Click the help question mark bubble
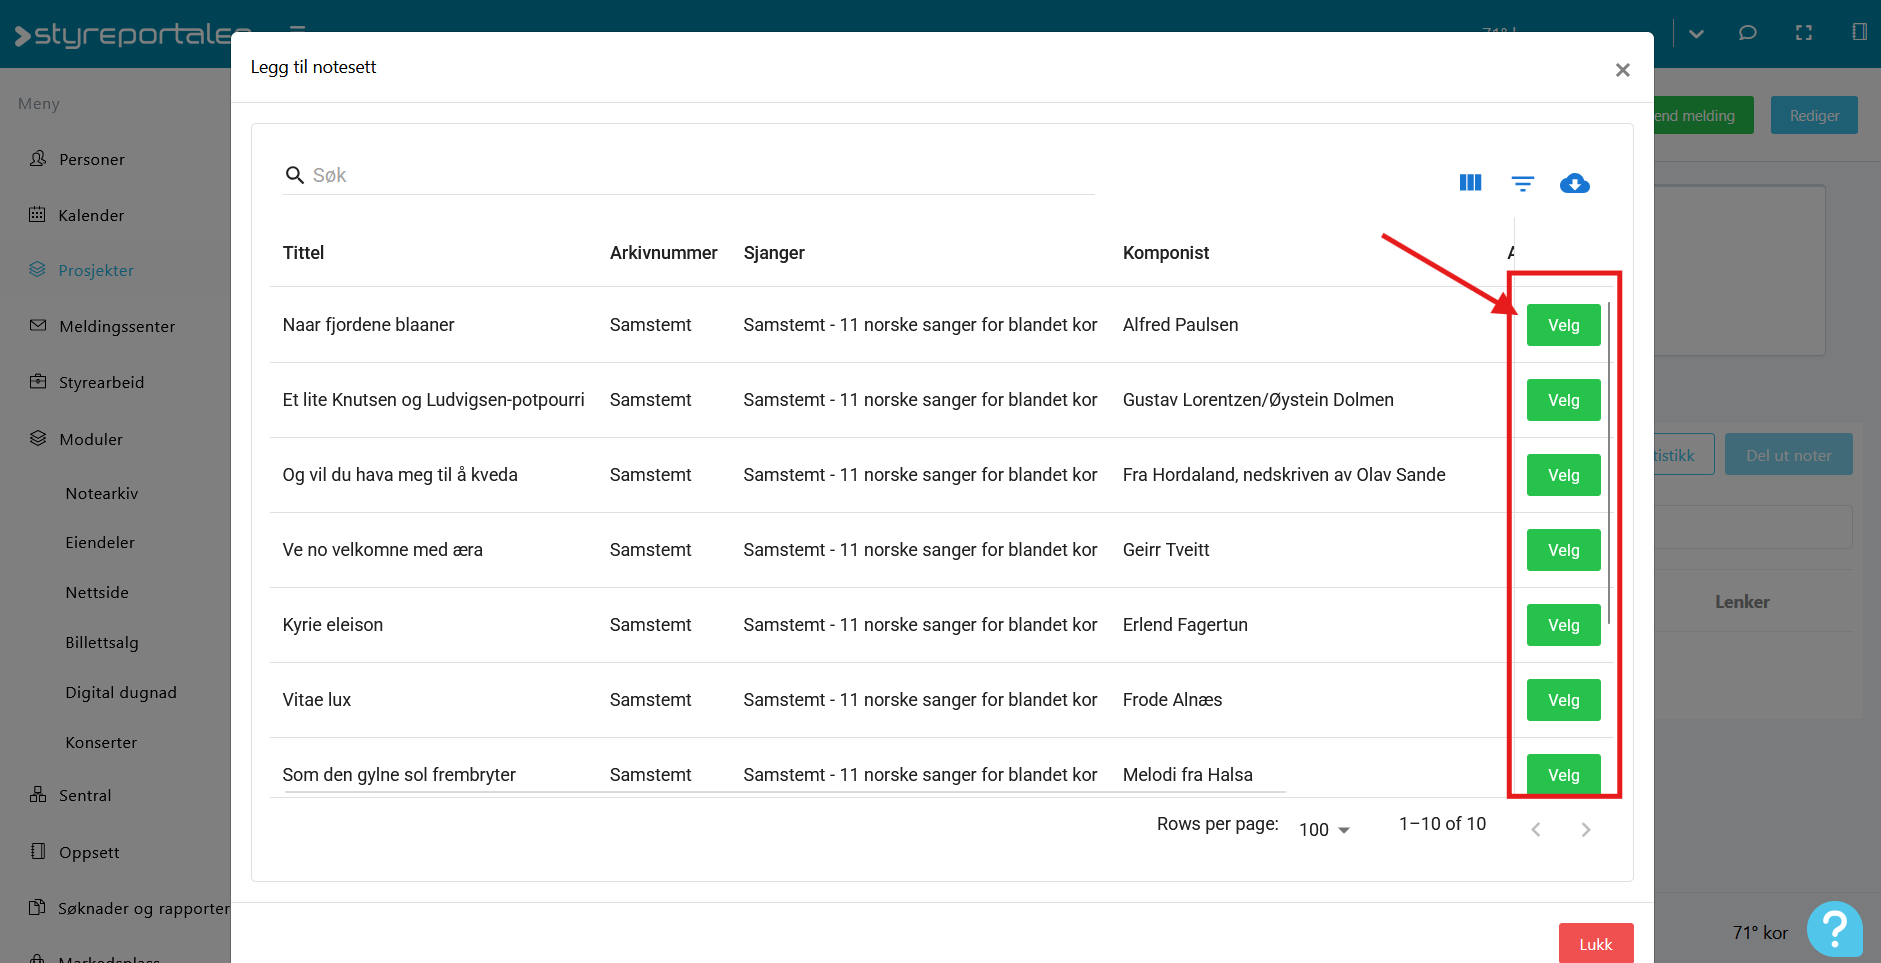This screenshot has width=1881, height=963. [1834, 929]
